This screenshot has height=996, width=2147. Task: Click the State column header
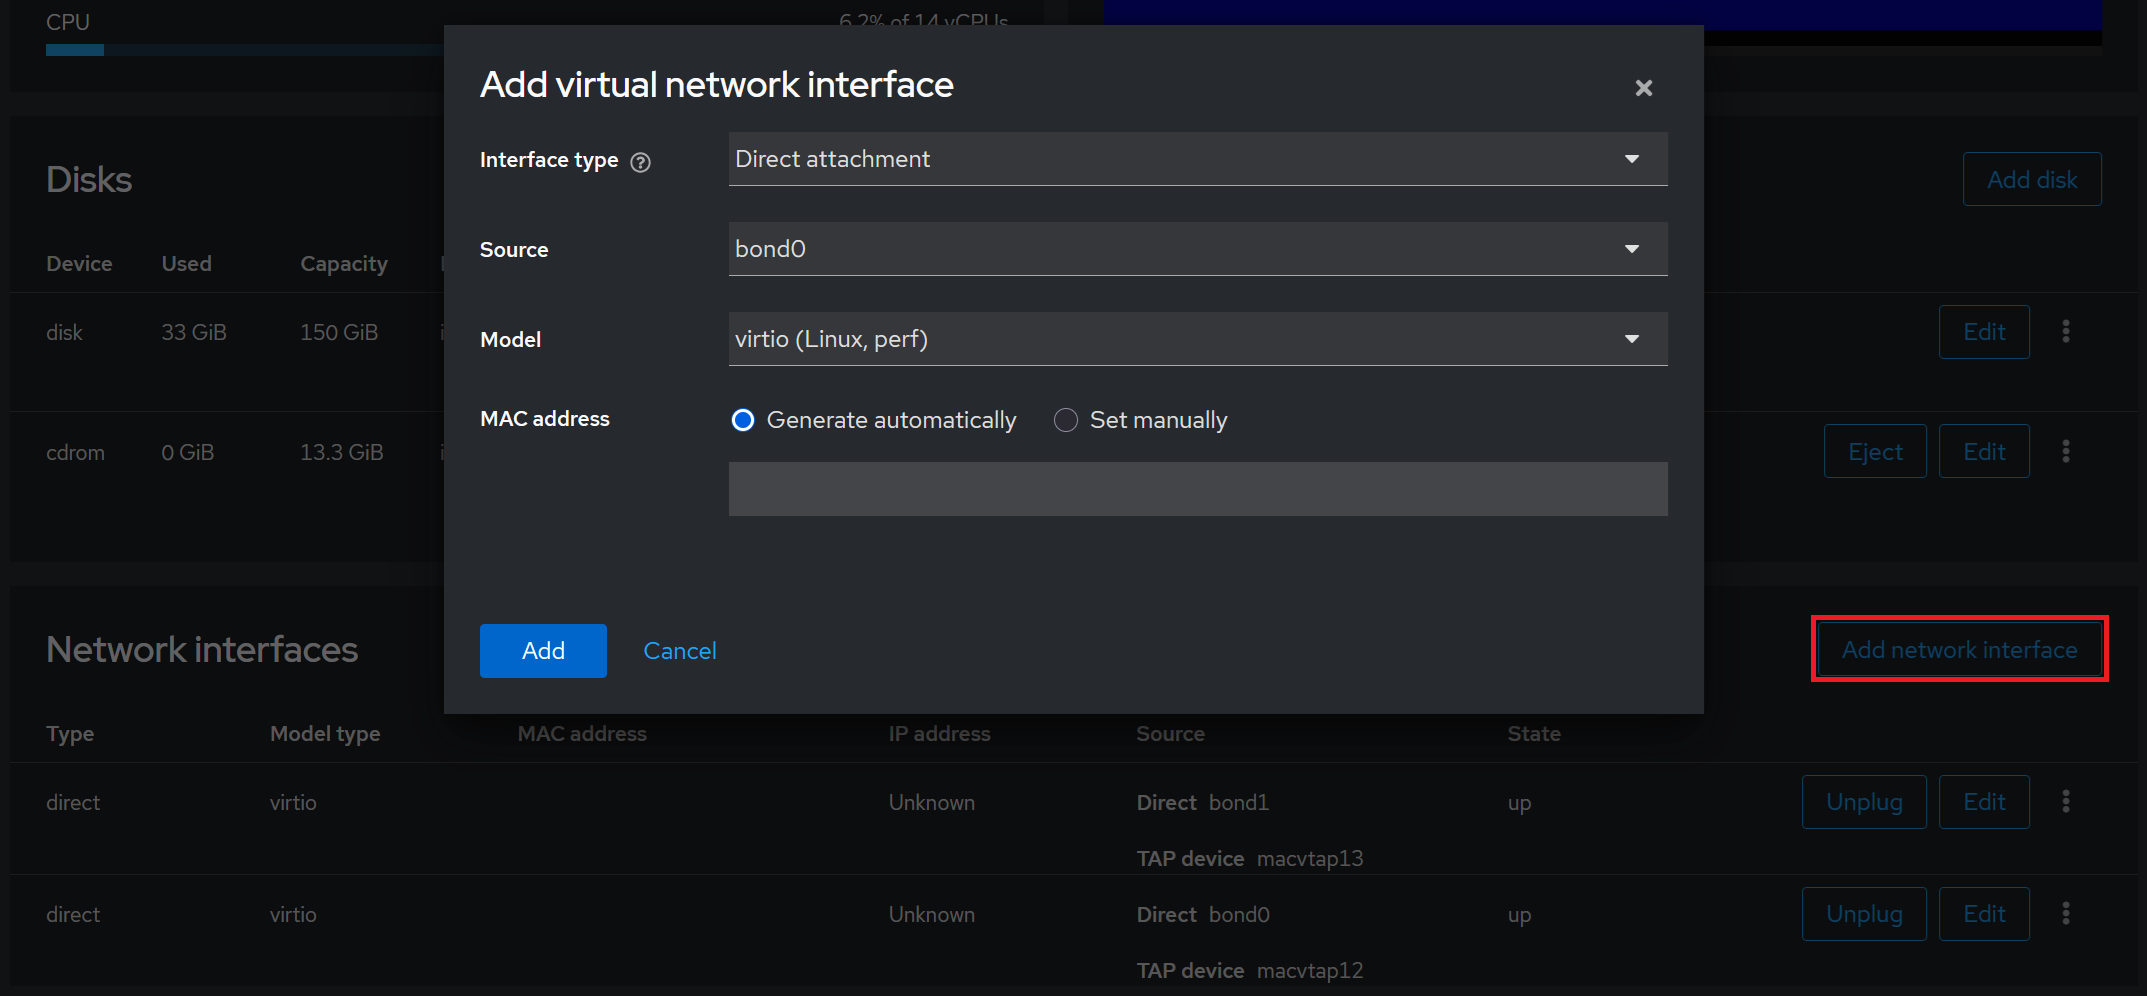[x=1534, y=734]
